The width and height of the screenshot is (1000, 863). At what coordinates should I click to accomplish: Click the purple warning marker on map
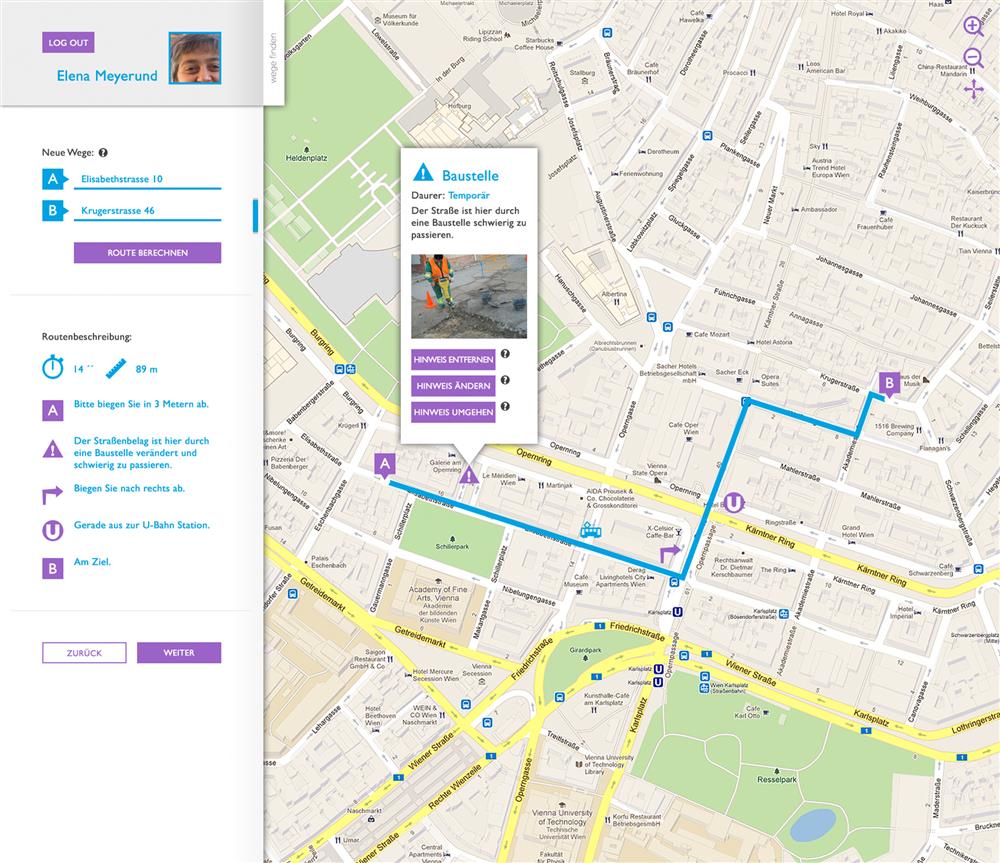pyautogui.click(x=469, y=475)
